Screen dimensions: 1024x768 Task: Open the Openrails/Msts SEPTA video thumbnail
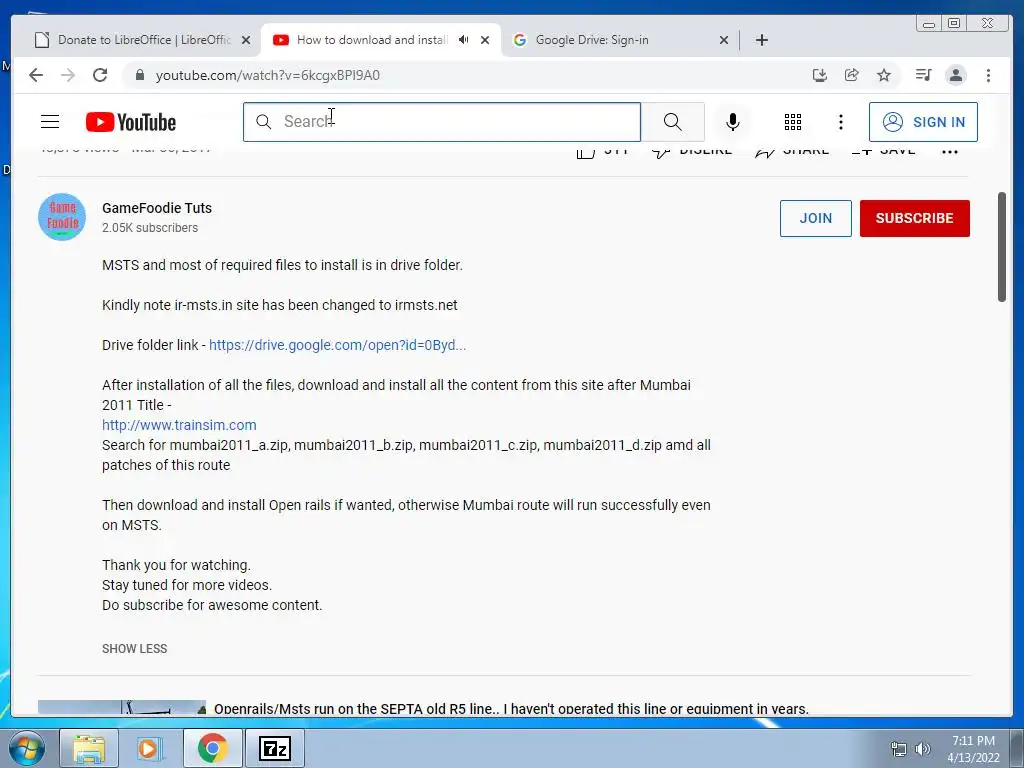[121, 707]
